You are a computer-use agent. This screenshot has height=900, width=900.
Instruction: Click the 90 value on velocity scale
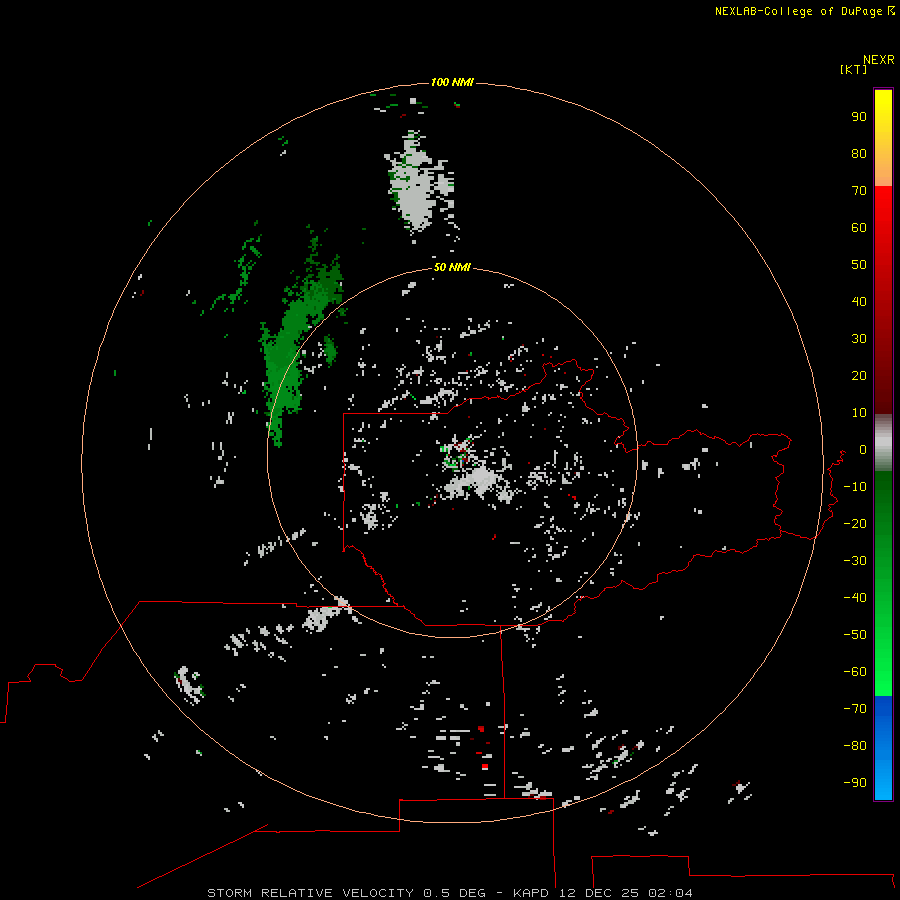(x=859, y=117)
